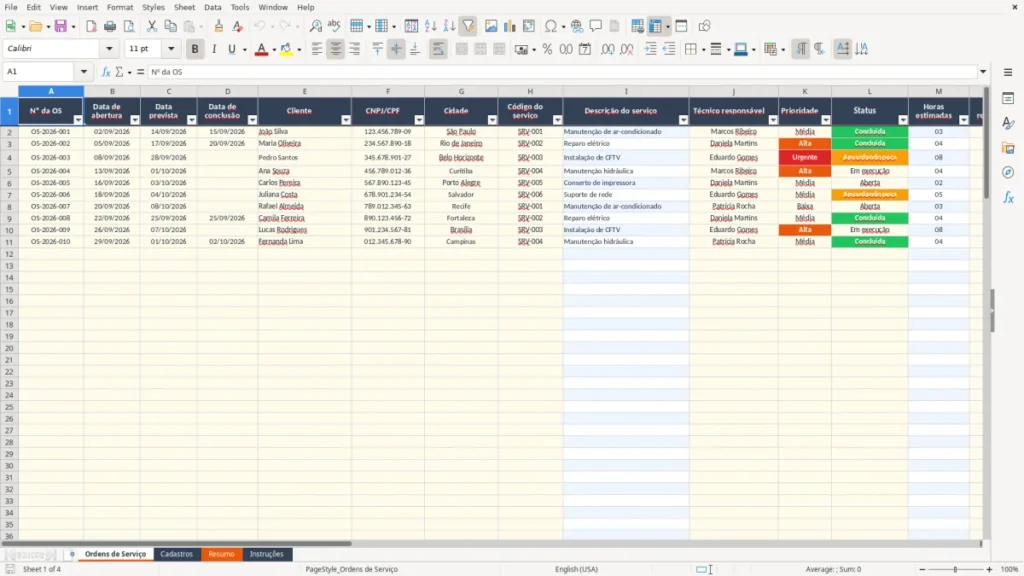
Task: Open the Navigator icon in sidebar
Action: 1008,172
